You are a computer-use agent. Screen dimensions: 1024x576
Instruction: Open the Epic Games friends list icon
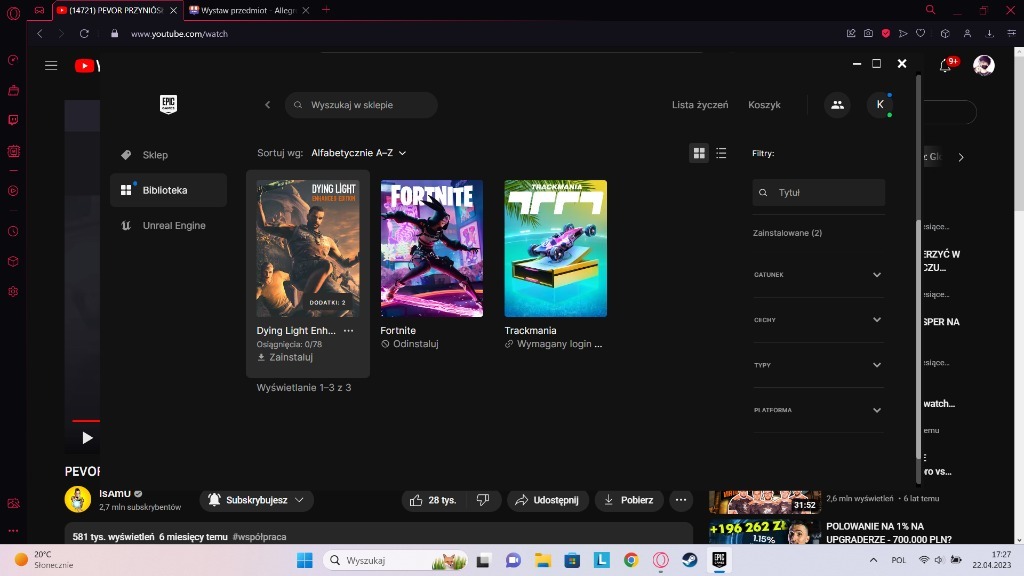pos(837,104)
